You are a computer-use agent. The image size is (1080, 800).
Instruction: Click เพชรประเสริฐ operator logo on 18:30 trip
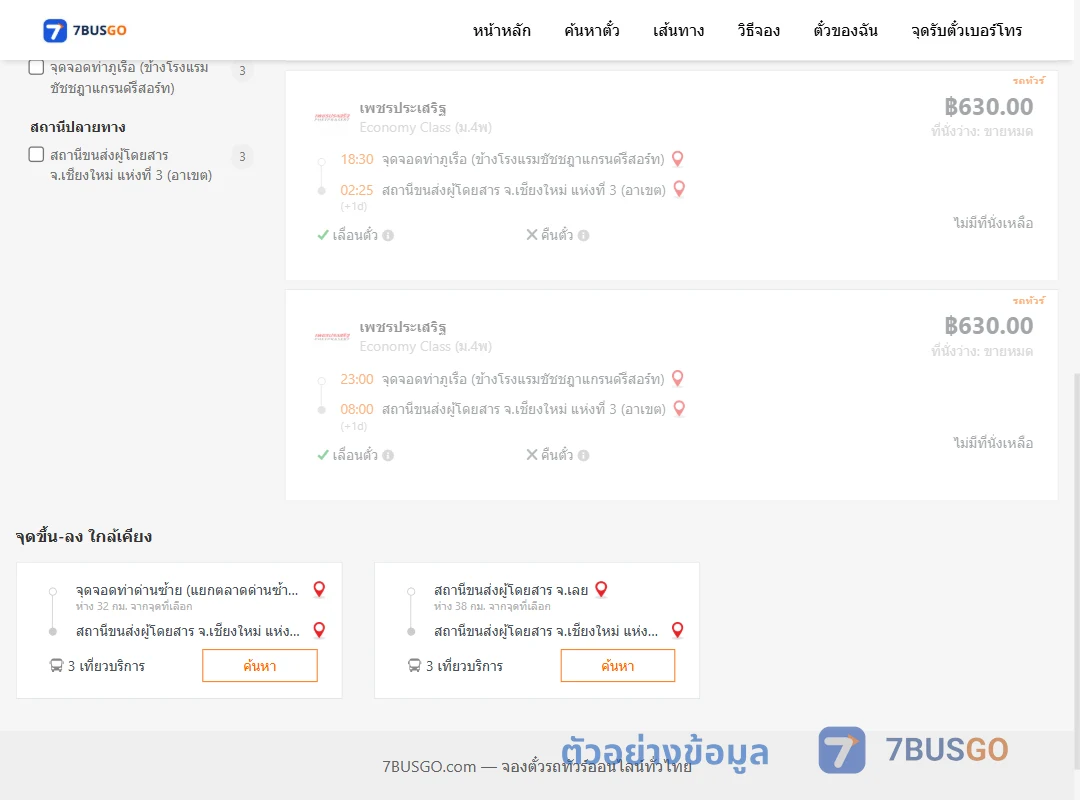coord(332,117)
